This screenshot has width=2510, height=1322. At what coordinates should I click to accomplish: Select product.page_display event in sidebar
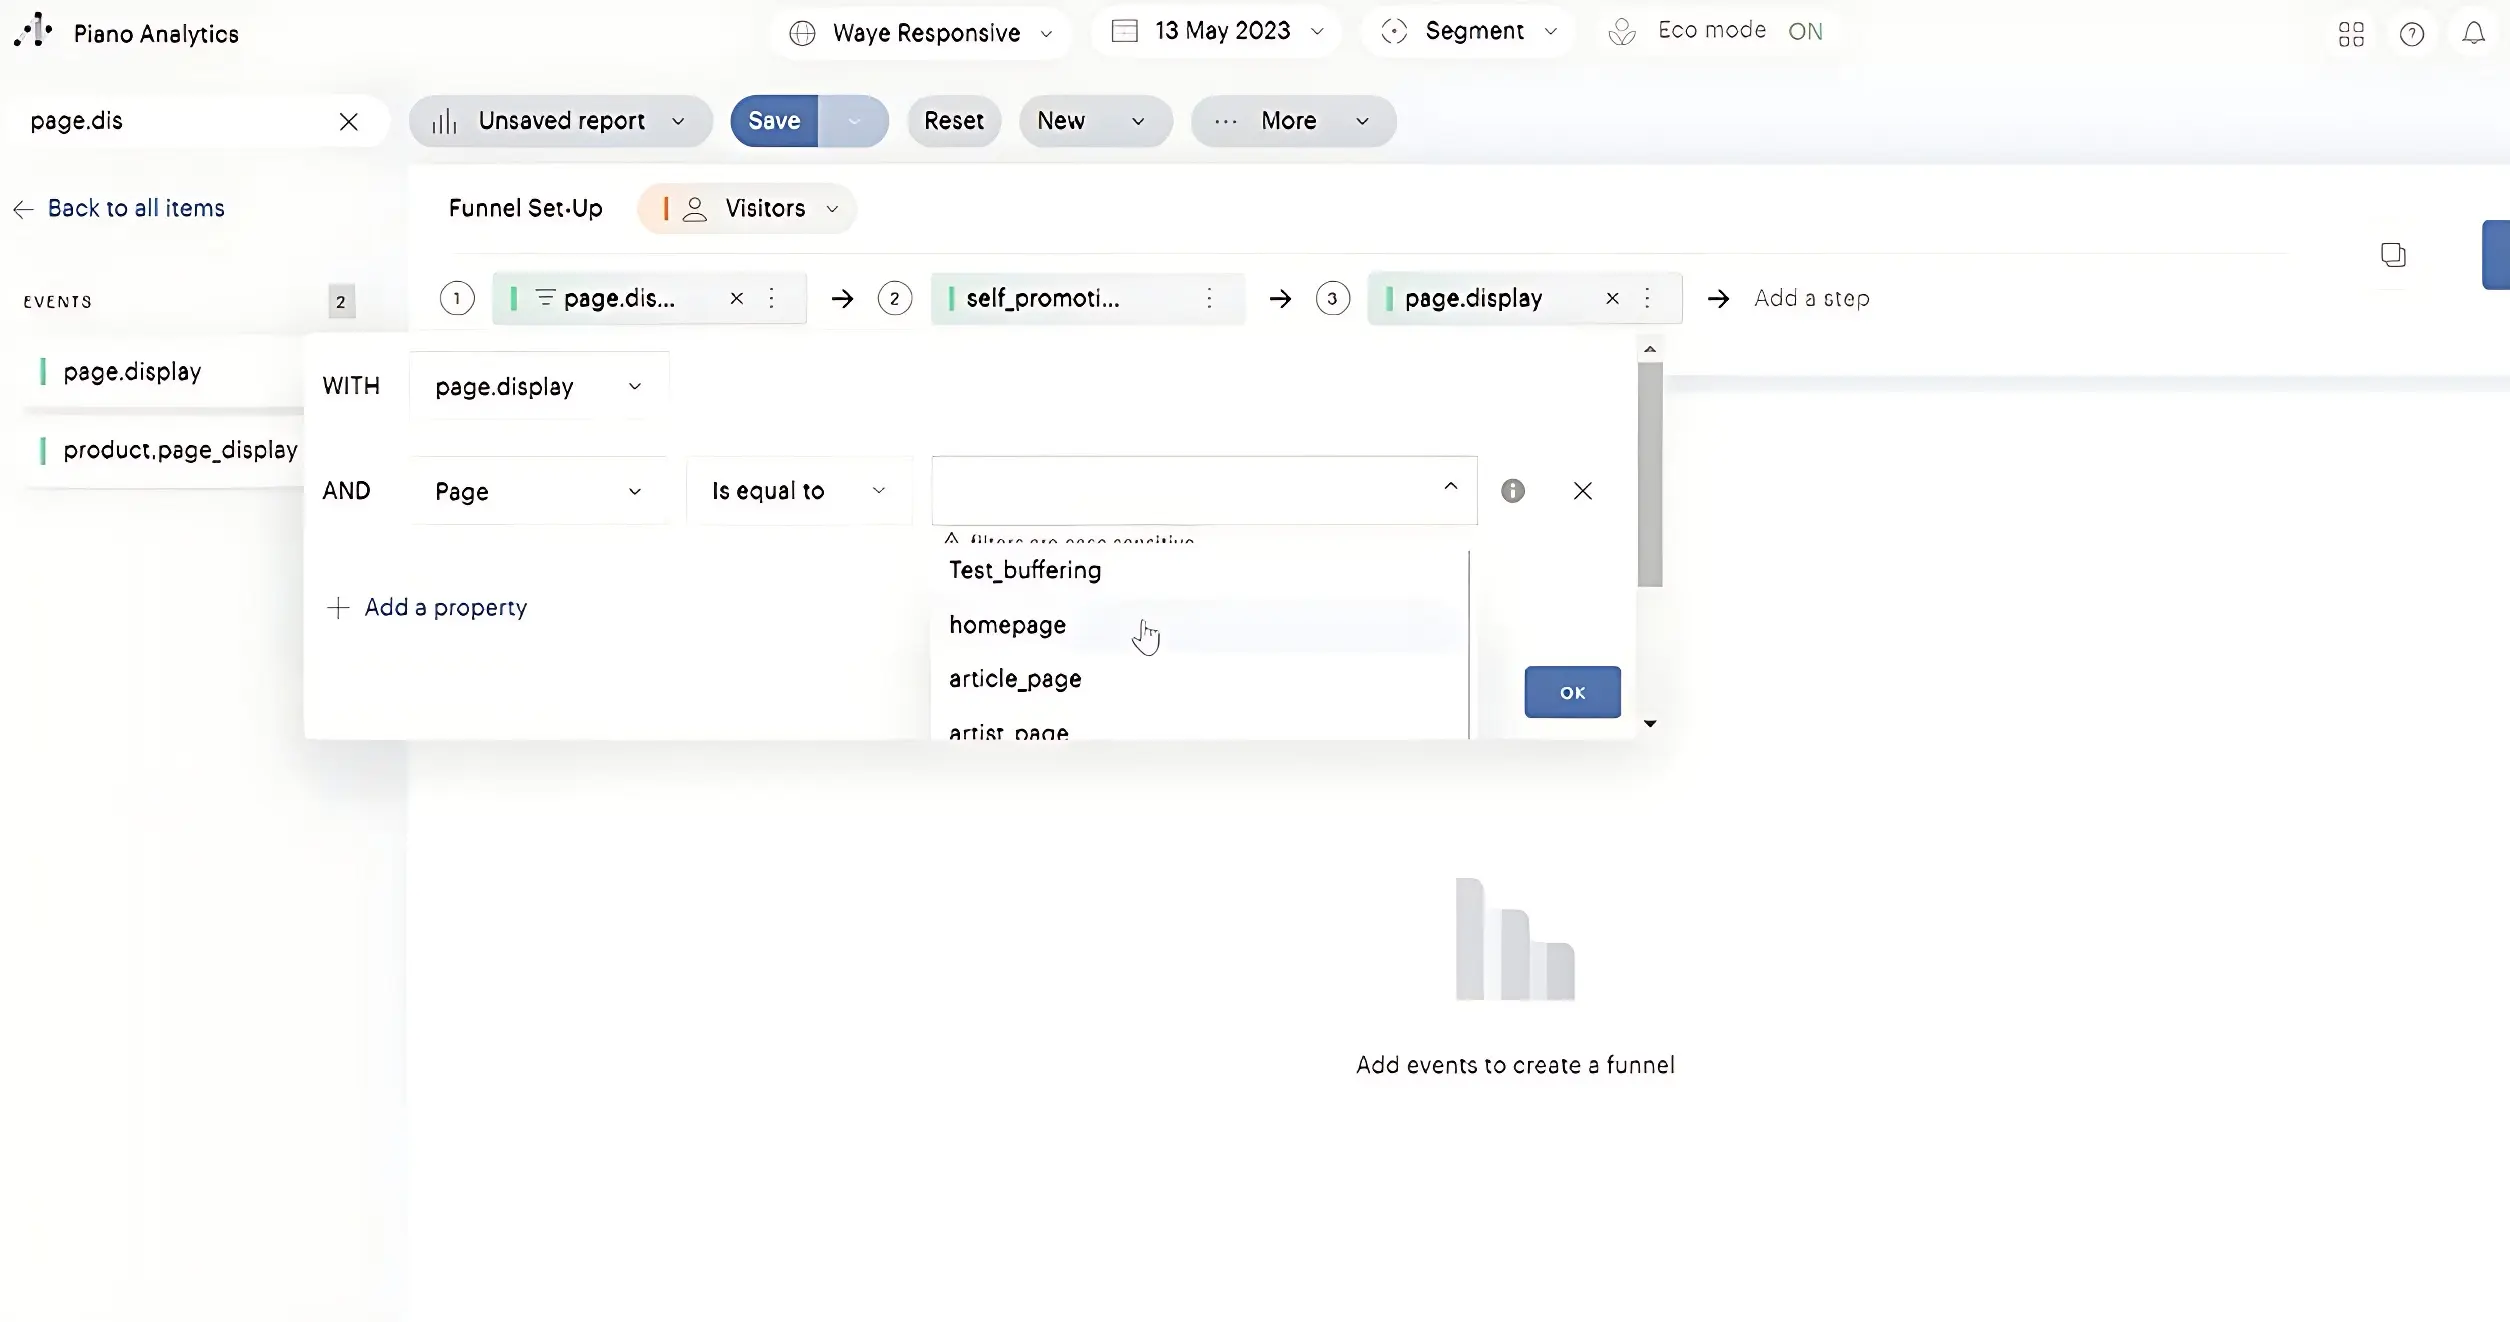(179, 450)
